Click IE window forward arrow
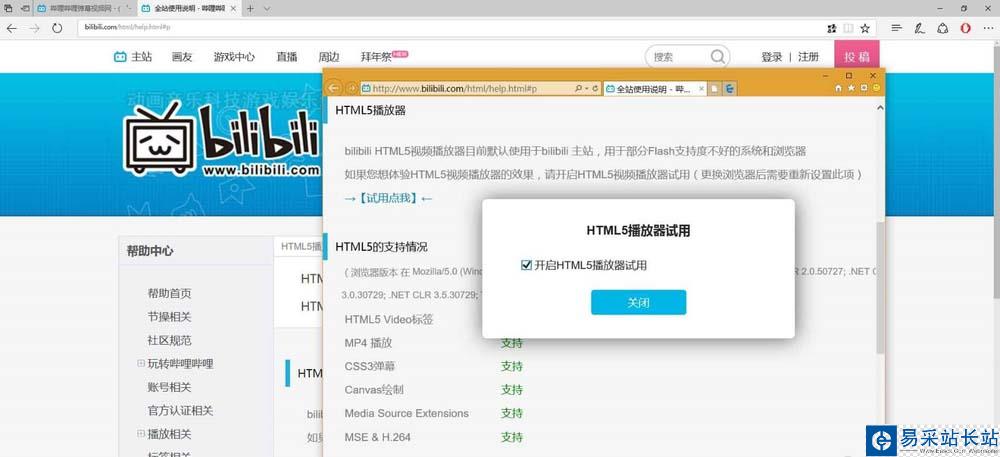This screenshot has width=1000, height=457. click(351, 89)
